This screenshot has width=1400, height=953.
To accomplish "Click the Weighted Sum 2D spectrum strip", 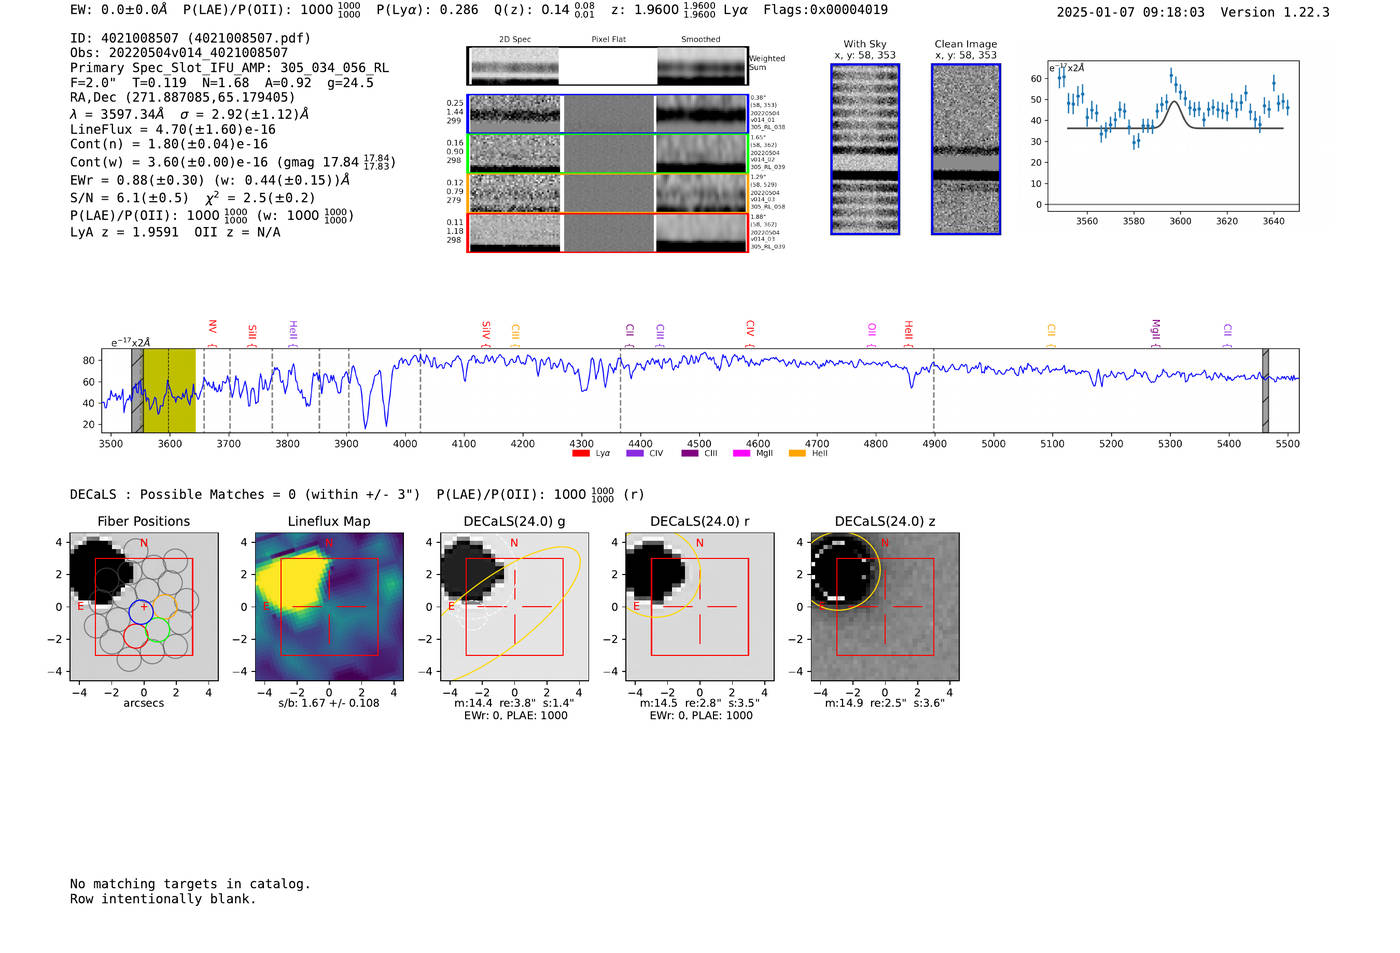I will tap(608, 66).
